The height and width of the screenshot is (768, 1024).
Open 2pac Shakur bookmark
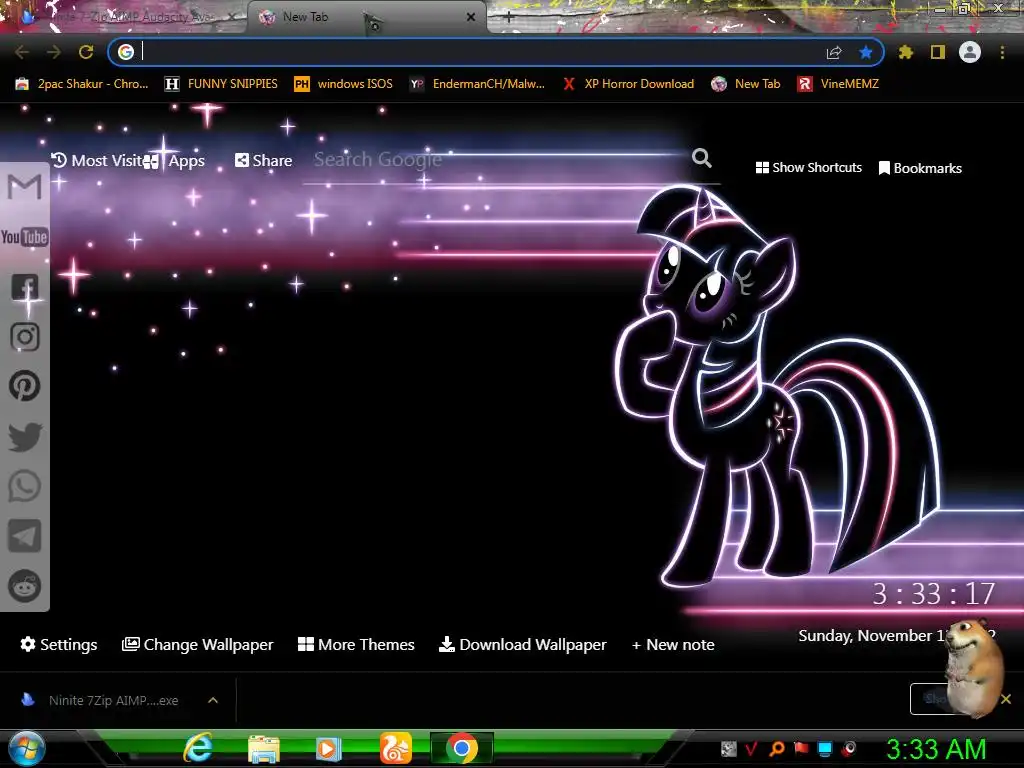[82, 84]
